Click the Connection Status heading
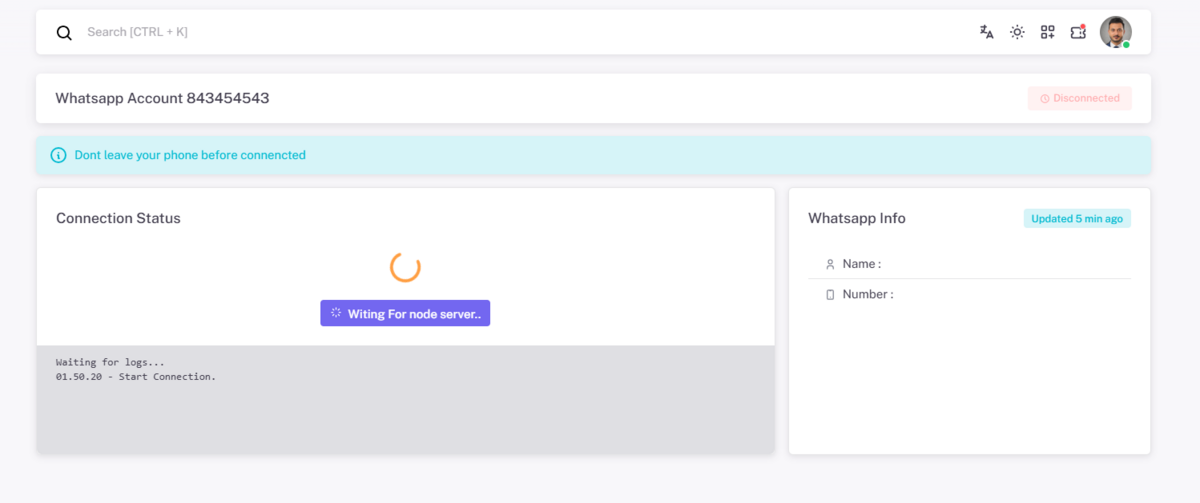The image size is (1200, 503). pos(118,218)
